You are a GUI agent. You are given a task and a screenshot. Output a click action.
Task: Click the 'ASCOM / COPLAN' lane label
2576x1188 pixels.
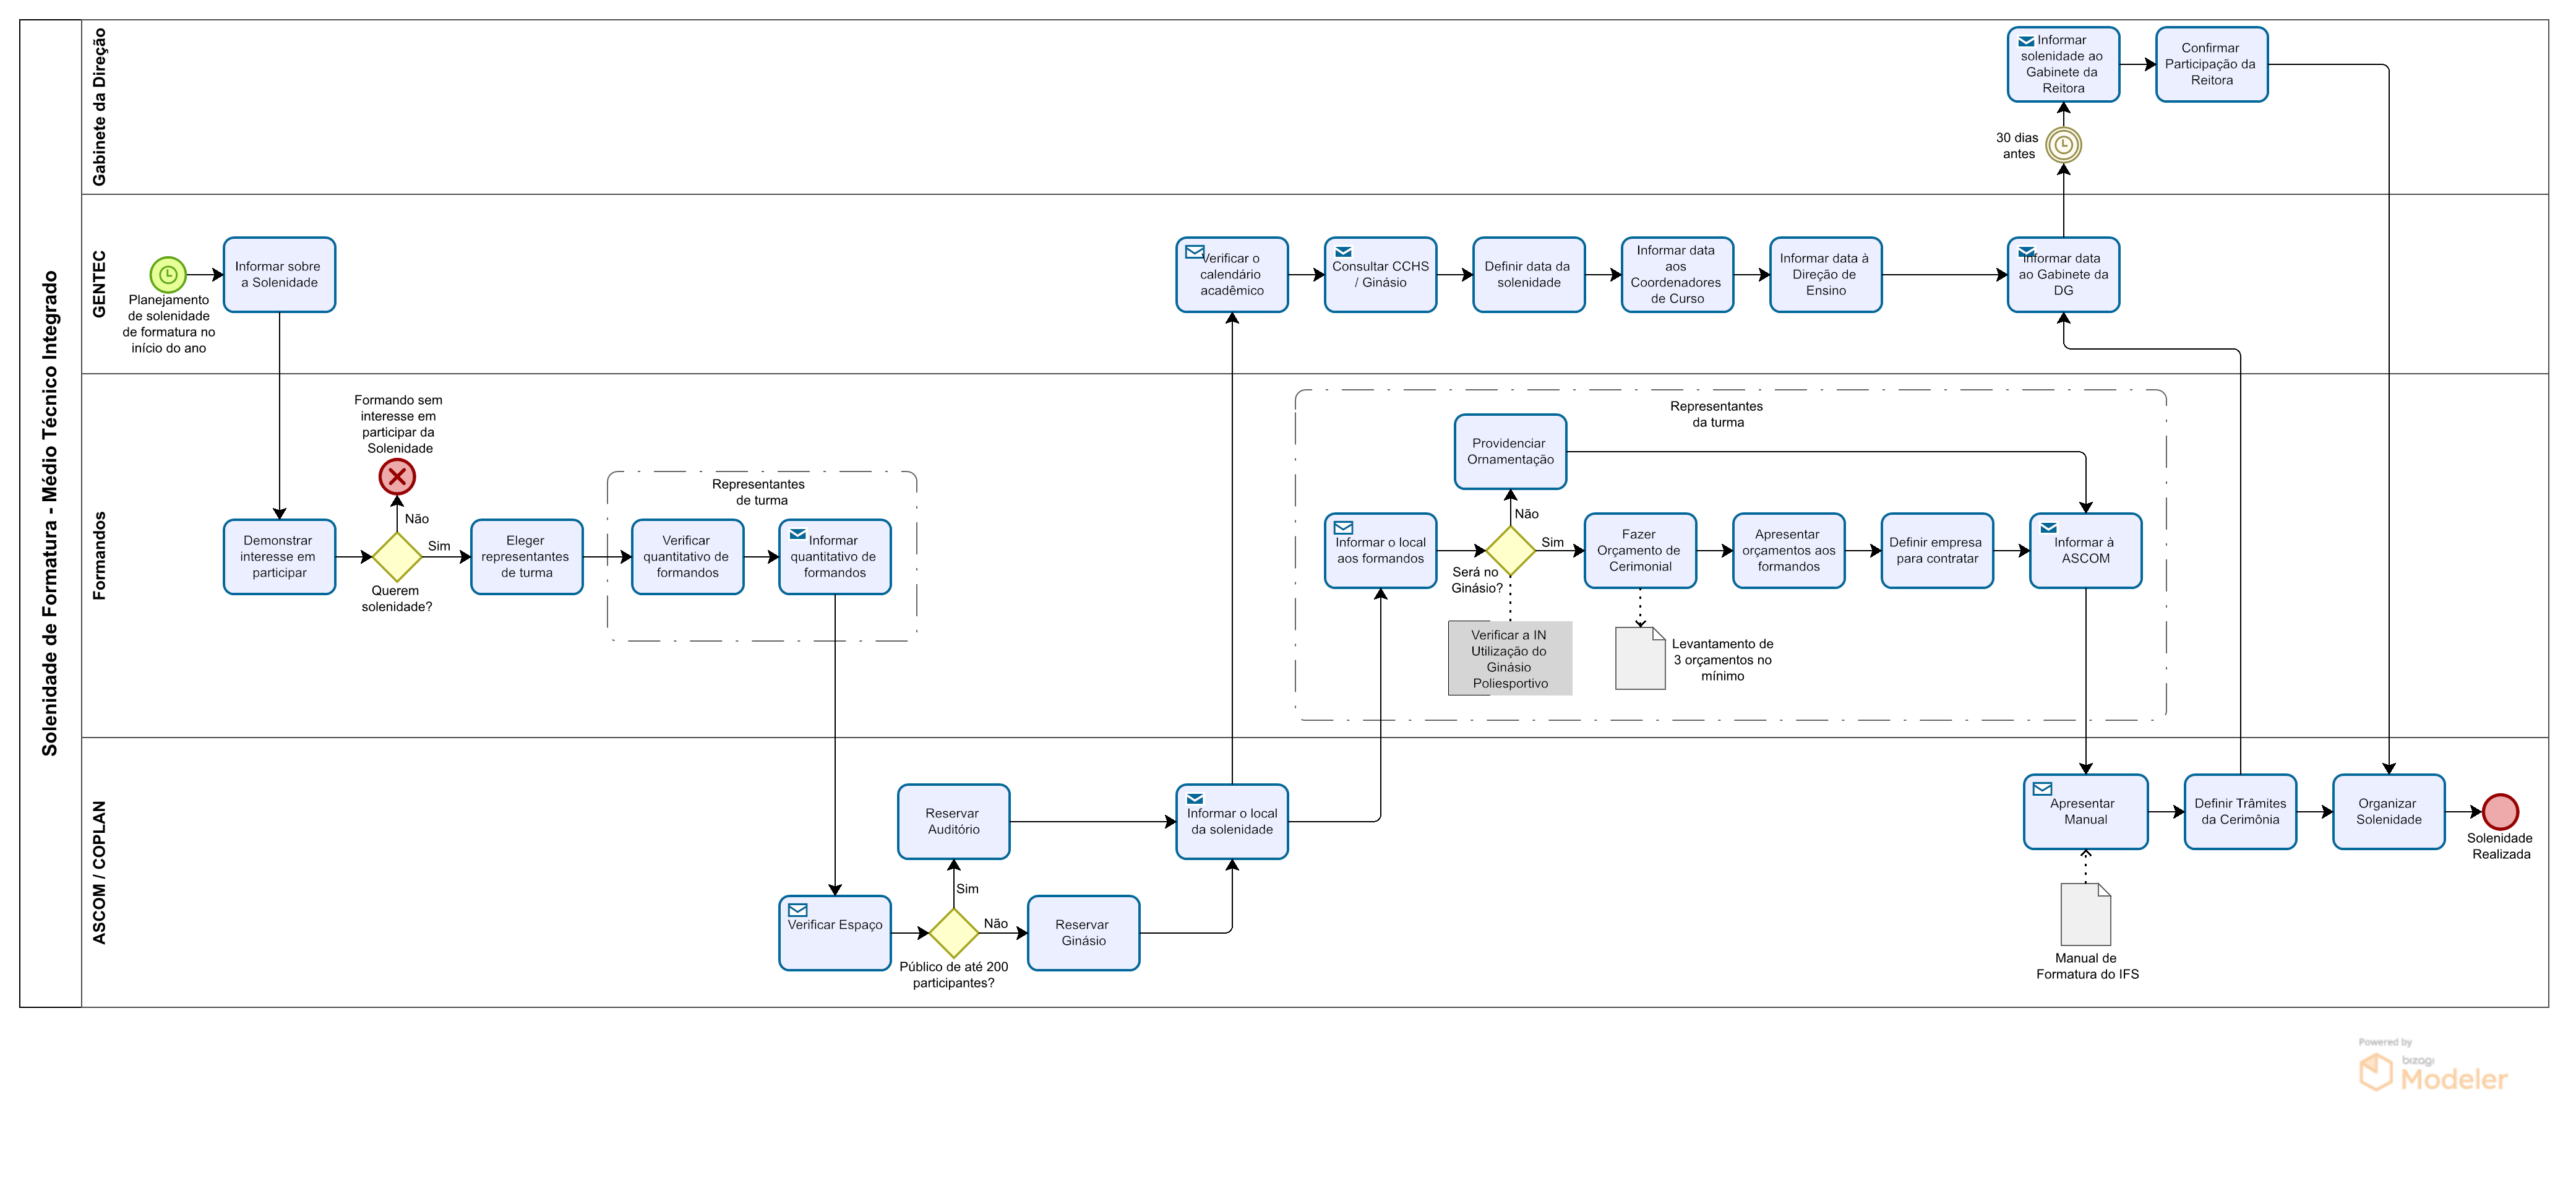point(99,872)
